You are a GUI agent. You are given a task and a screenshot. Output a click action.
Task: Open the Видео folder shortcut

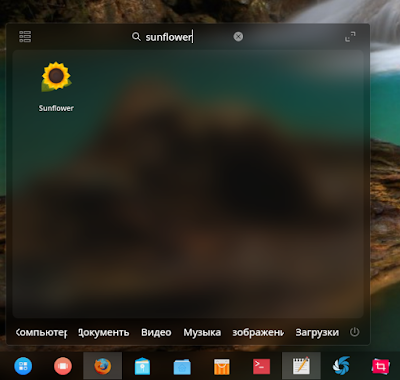click(156, 332)
